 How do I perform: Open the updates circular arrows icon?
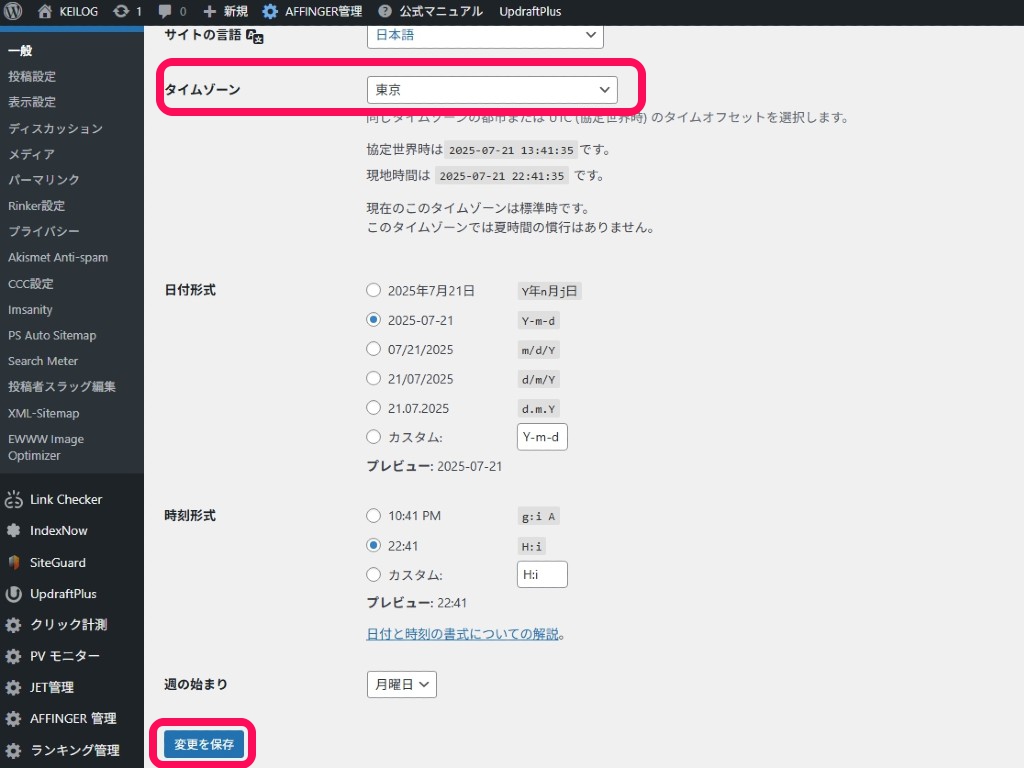(121, 11)
